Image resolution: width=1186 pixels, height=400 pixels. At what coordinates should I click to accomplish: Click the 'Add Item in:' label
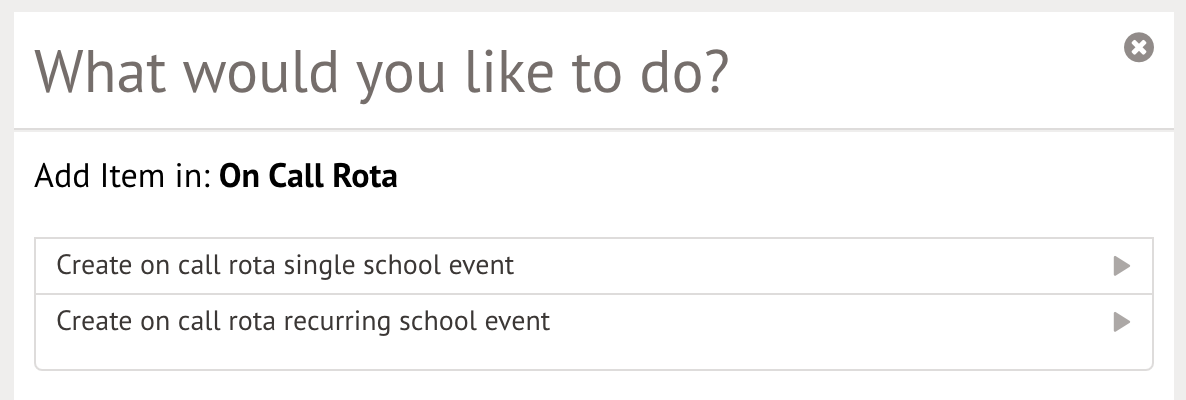tap(122, 177)
